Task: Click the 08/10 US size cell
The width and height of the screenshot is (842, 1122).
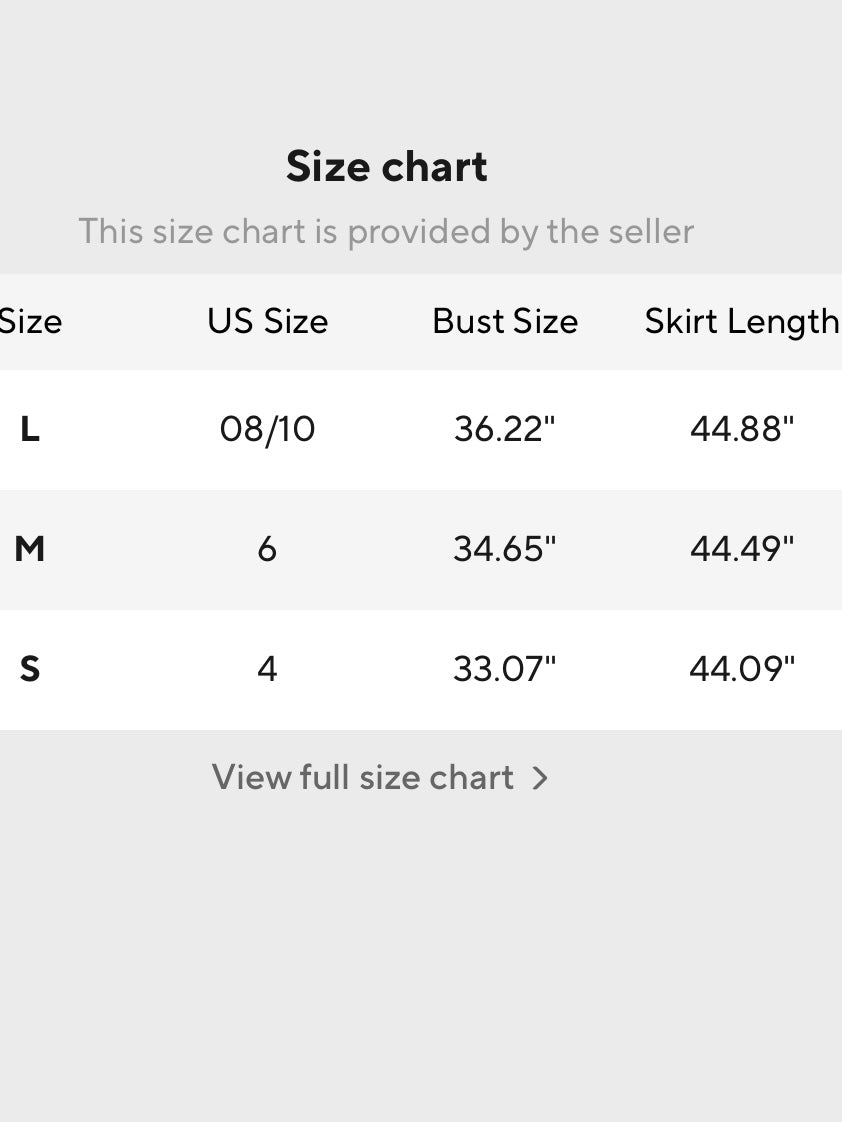Action: 267,429
